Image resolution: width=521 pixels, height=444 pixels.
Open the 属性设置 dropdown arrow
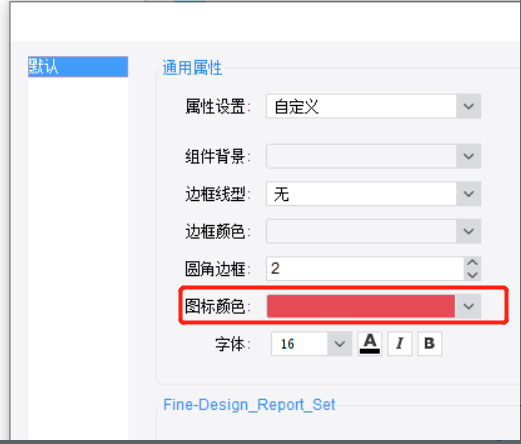pyautogui.click(x=469, y=106)
